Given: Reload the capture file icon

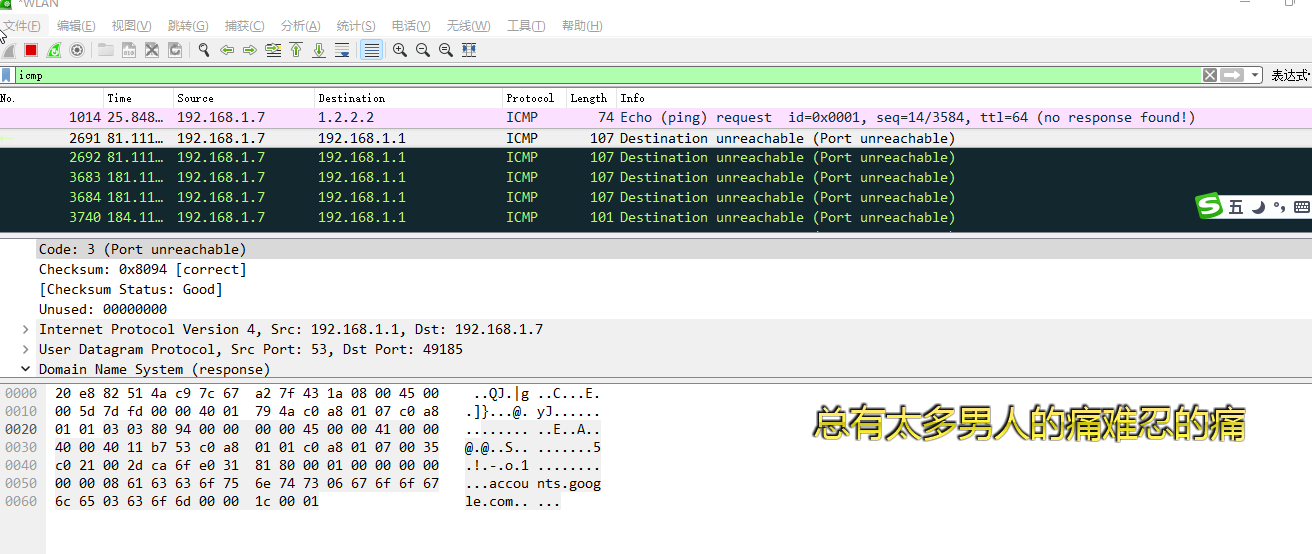Looking at the screenshot, I should click(175, 50).
